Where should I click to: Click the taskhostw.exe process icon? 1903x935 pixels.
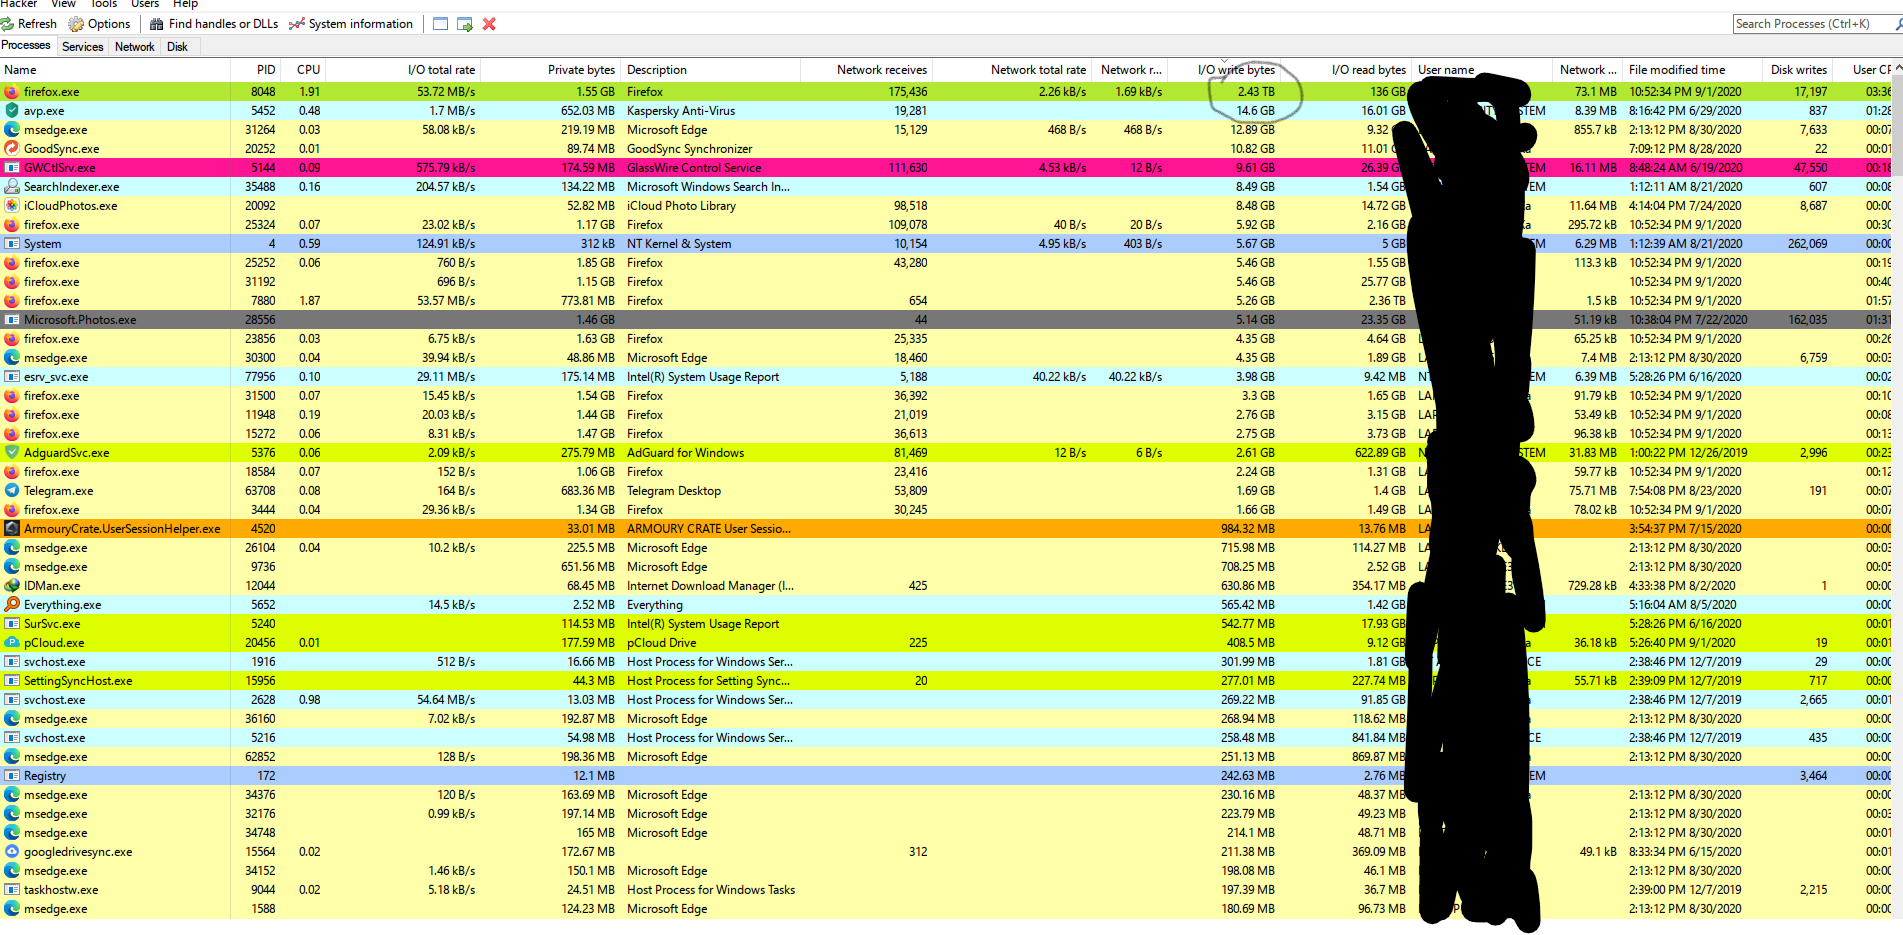12,890
